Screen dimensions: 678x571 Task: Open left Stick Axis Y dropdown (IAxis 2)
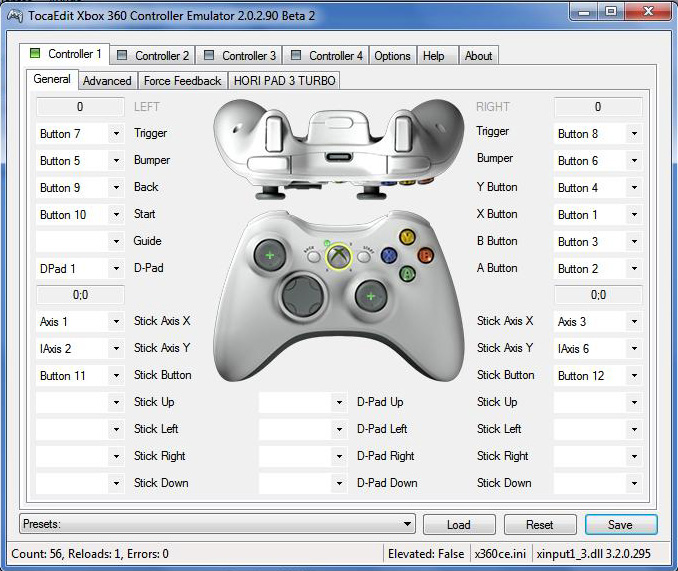80,348
